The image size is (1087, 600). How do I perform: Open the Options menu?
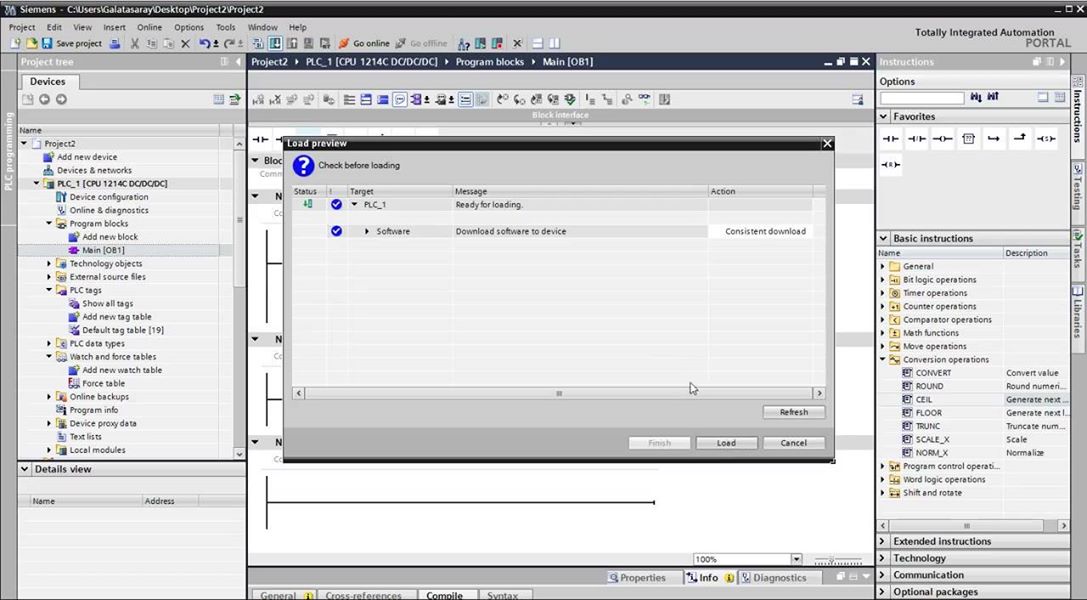[189, 27]
